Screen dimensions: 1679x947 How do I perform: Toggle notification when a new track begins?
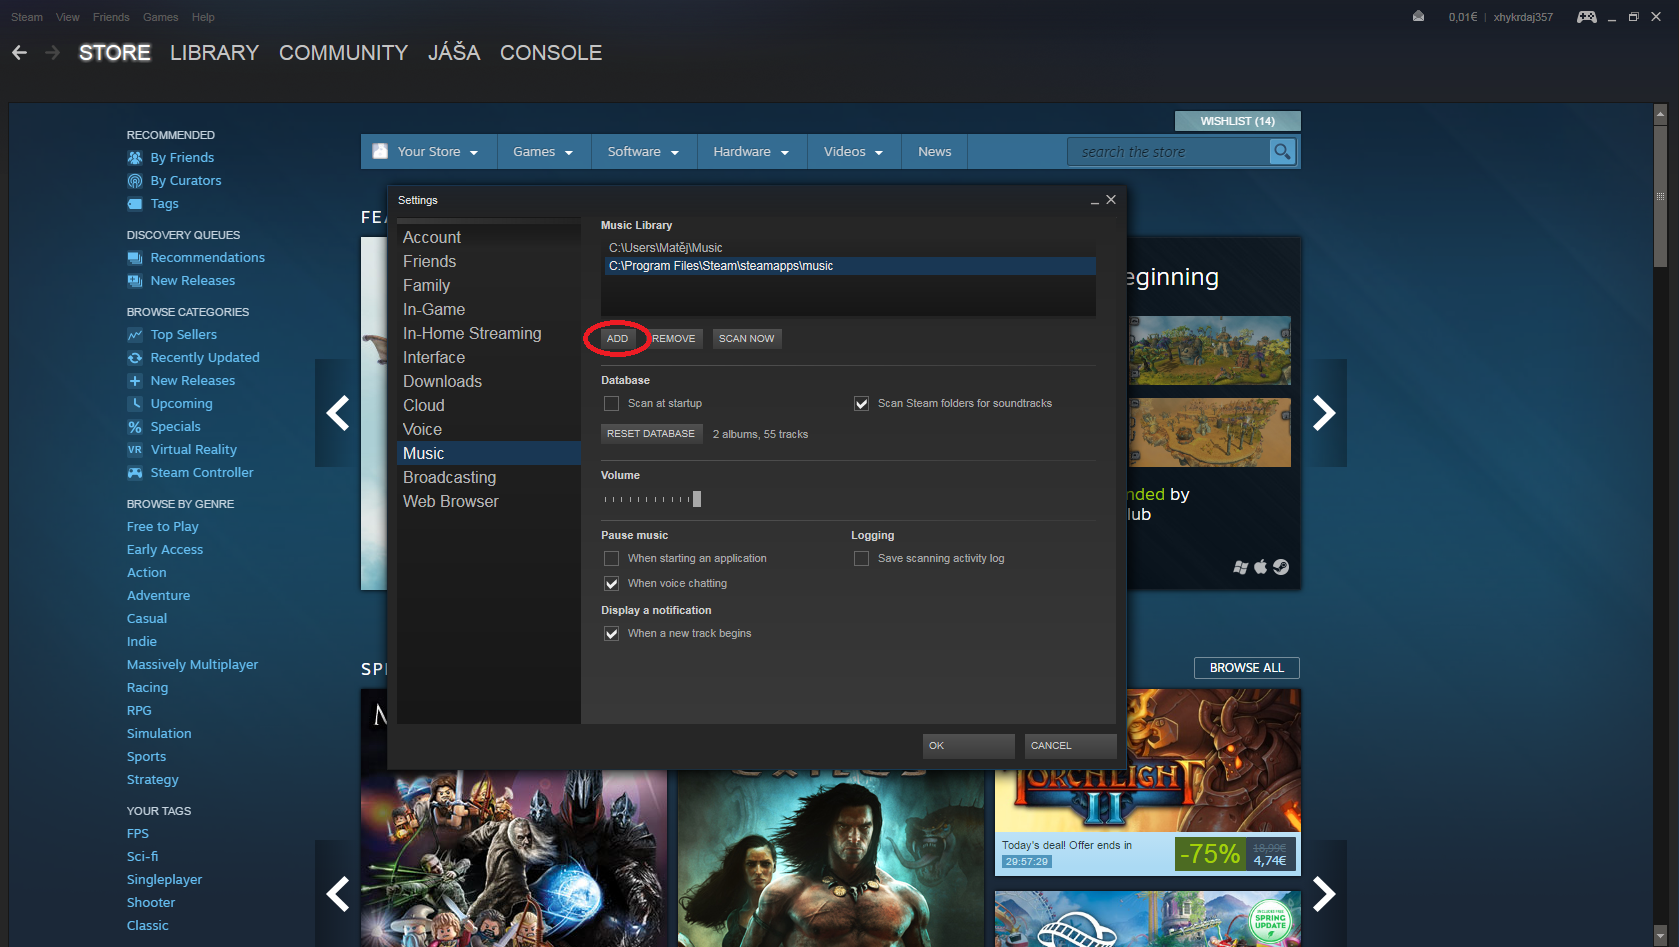[611, 634]
